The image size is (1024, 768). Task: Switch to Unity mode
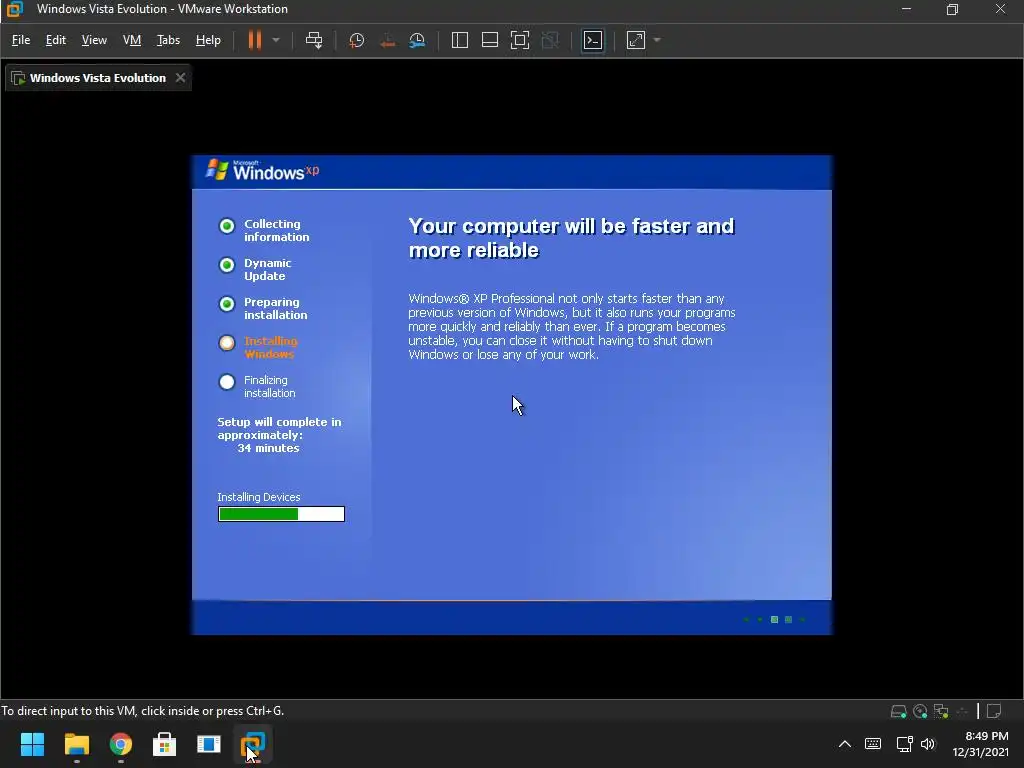(551, 40)
